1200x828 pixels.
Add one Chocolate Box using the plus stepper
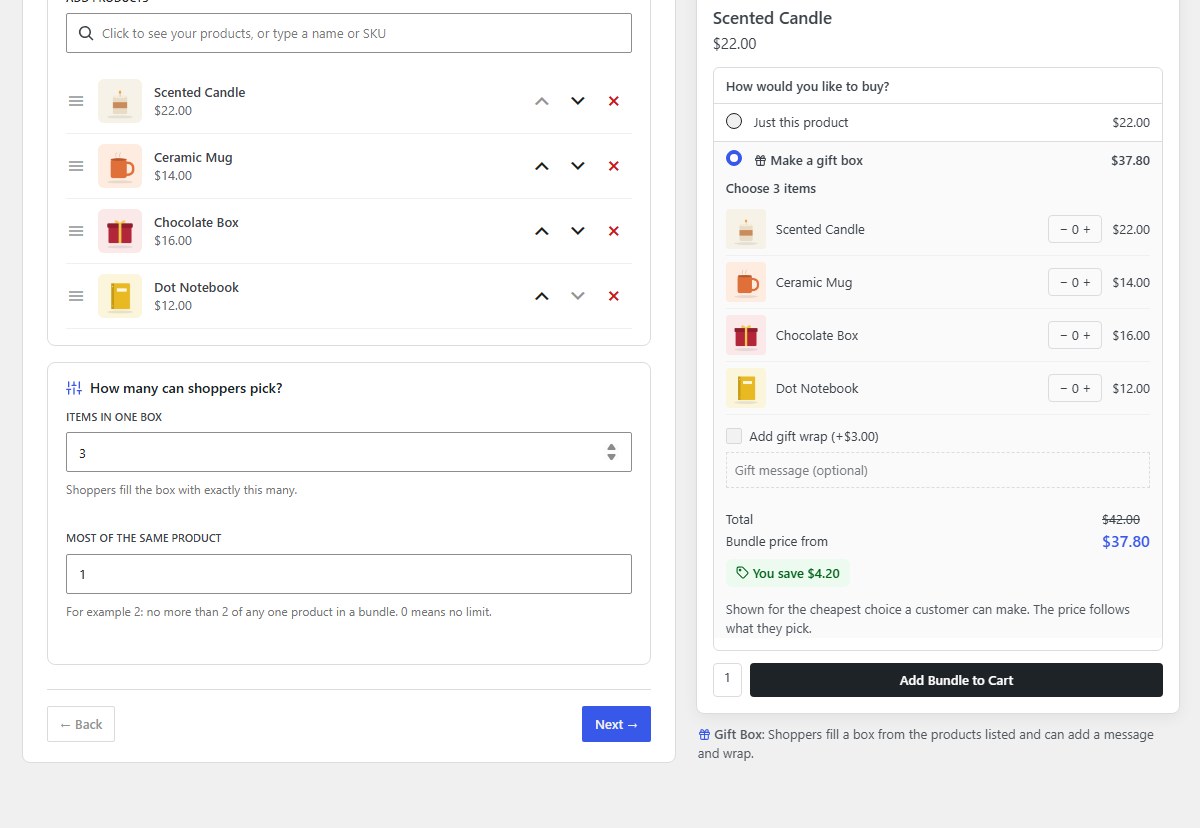pyautogui.click(x=1088, y=336)
